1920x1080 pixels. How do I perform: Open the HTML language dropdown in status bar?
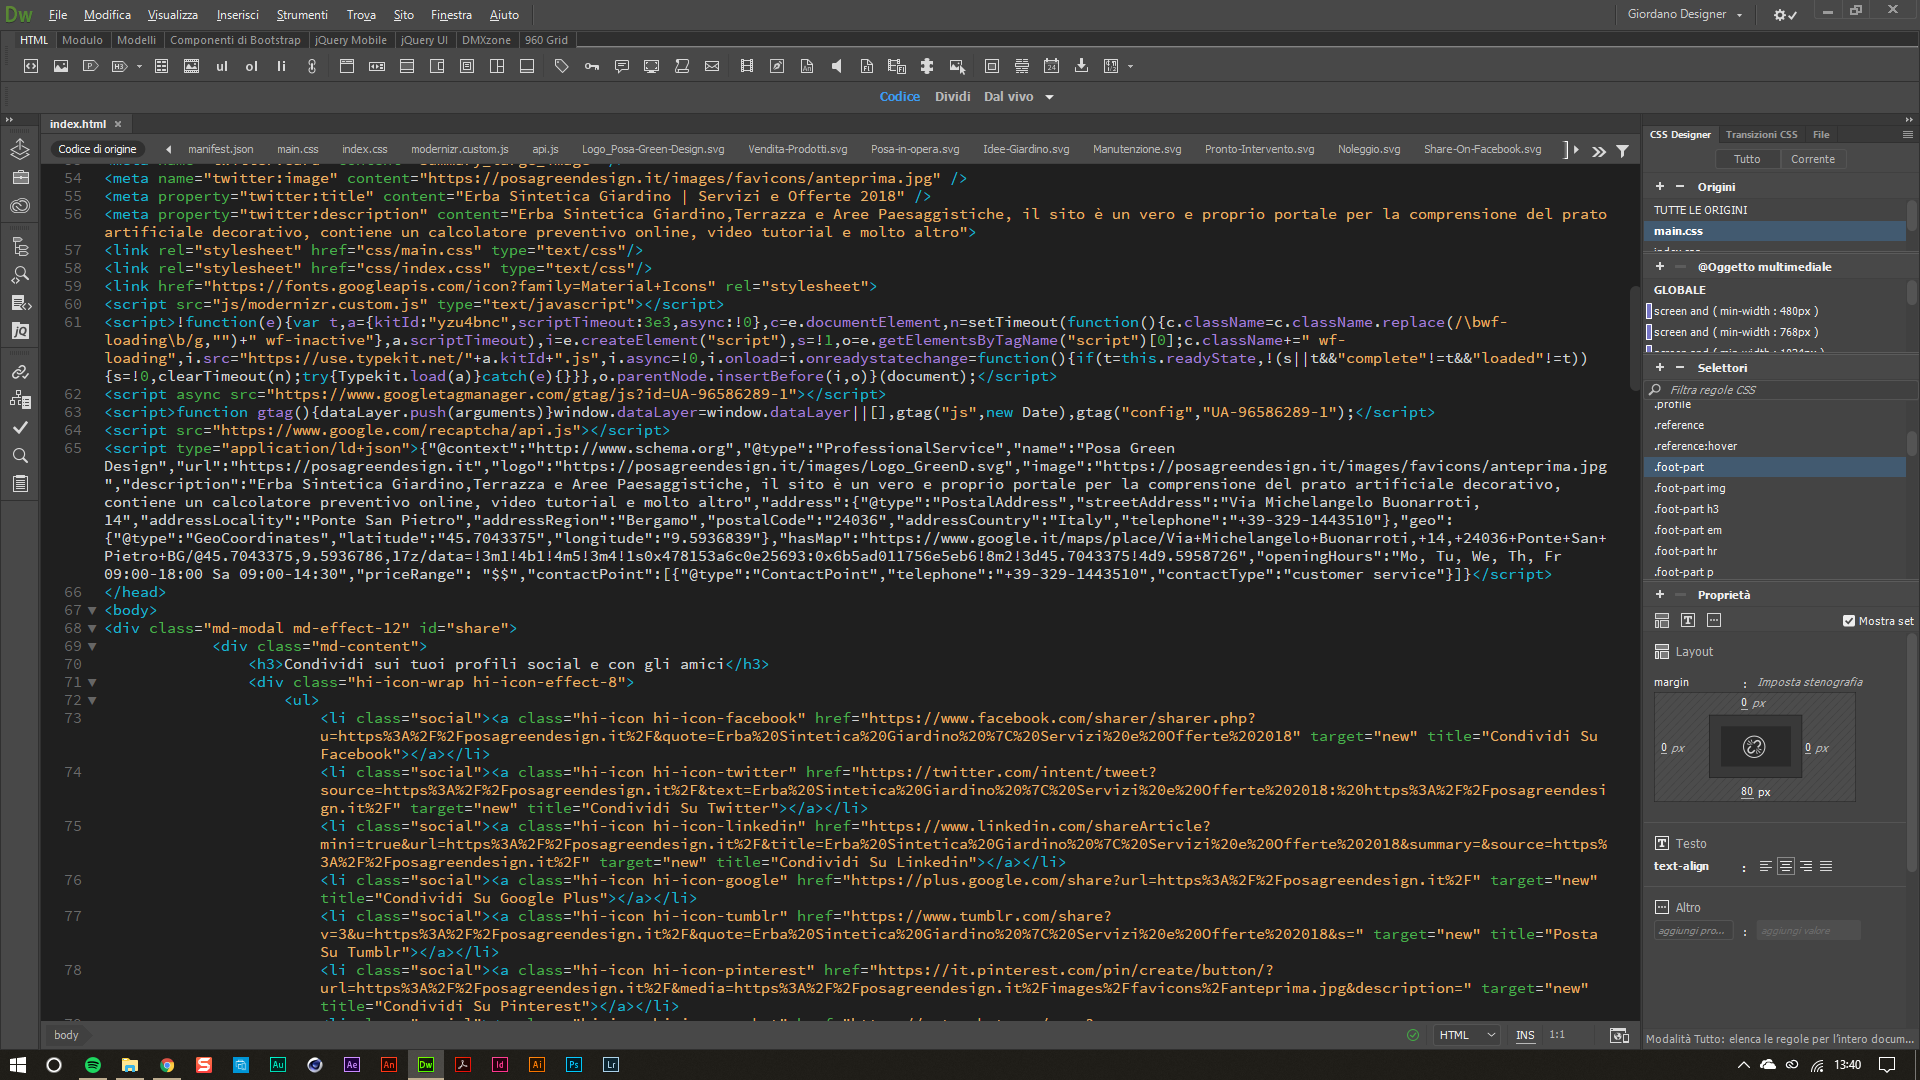point(1467,1035)
